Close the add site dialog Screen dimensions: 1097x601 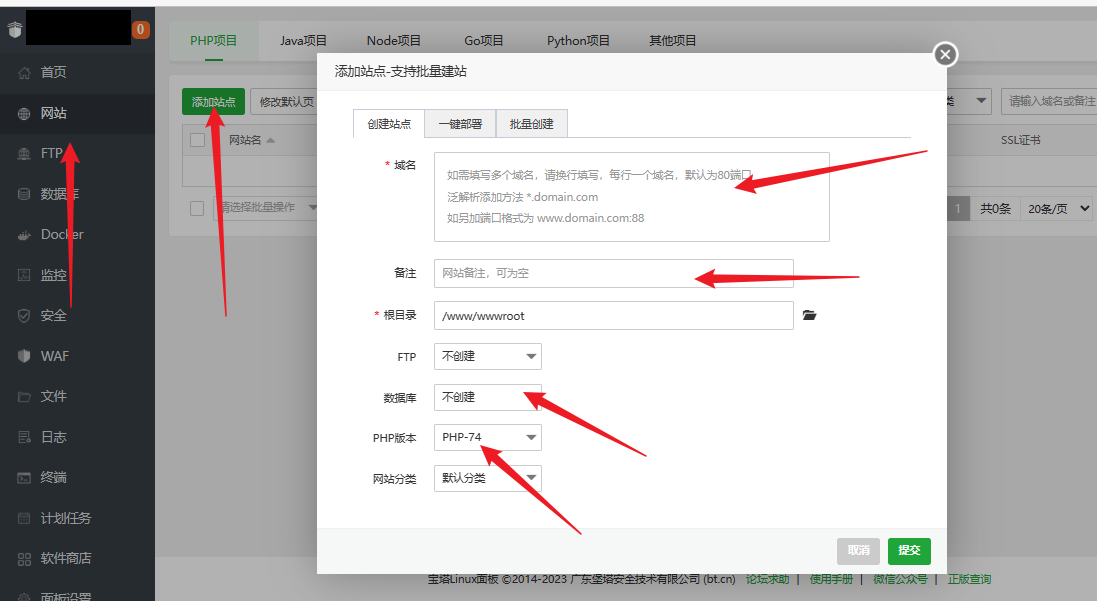coord(945,54)
